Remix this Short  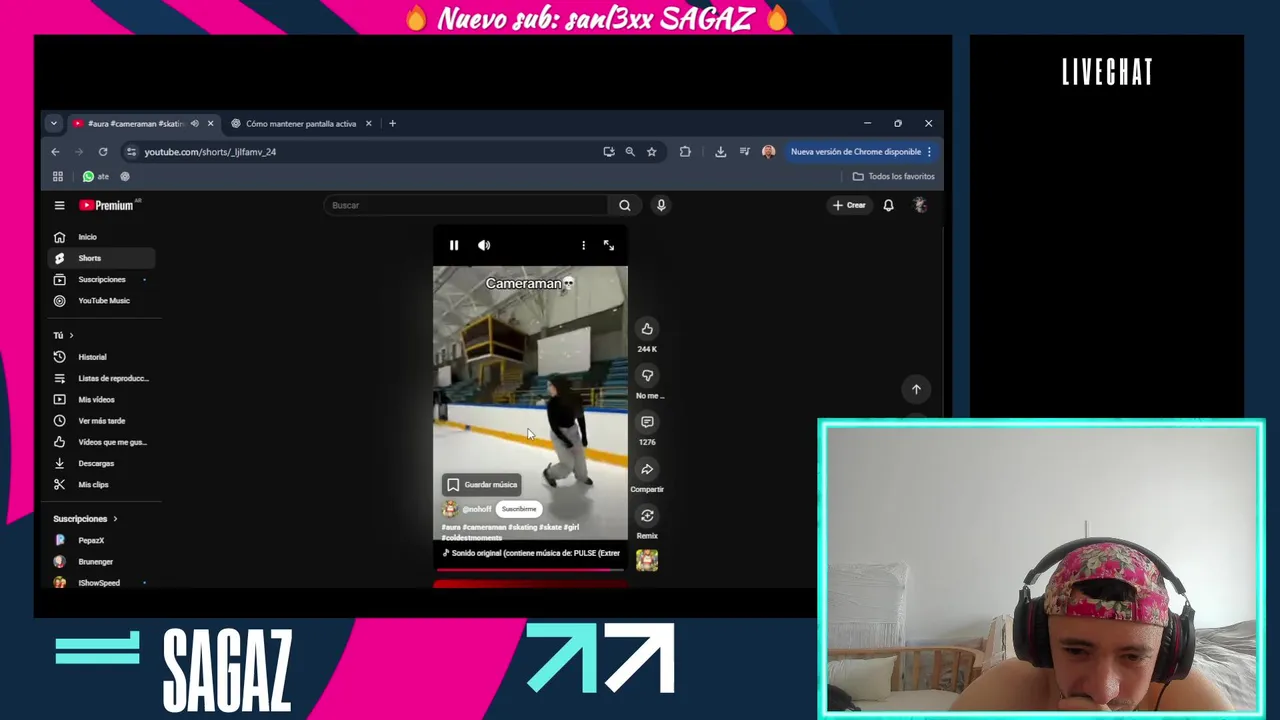point(647,516)
